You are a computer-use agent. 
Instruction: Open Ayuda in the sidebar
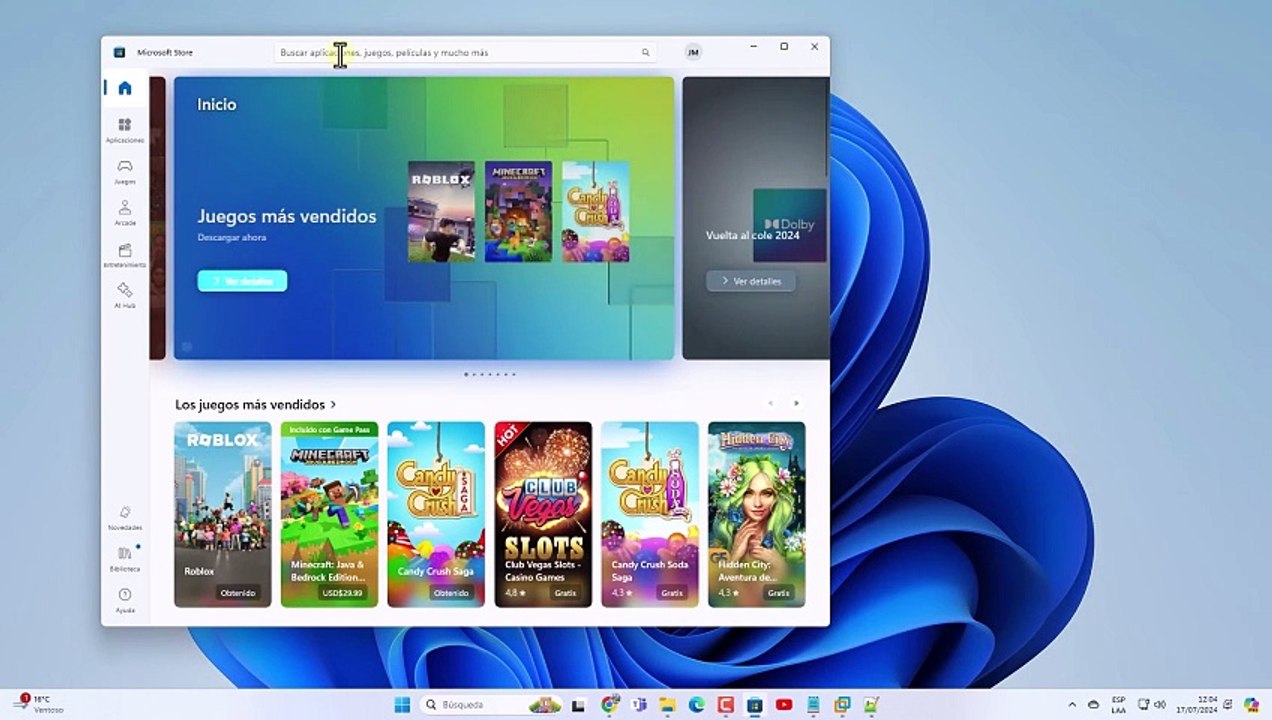click(x=125, y=599)
